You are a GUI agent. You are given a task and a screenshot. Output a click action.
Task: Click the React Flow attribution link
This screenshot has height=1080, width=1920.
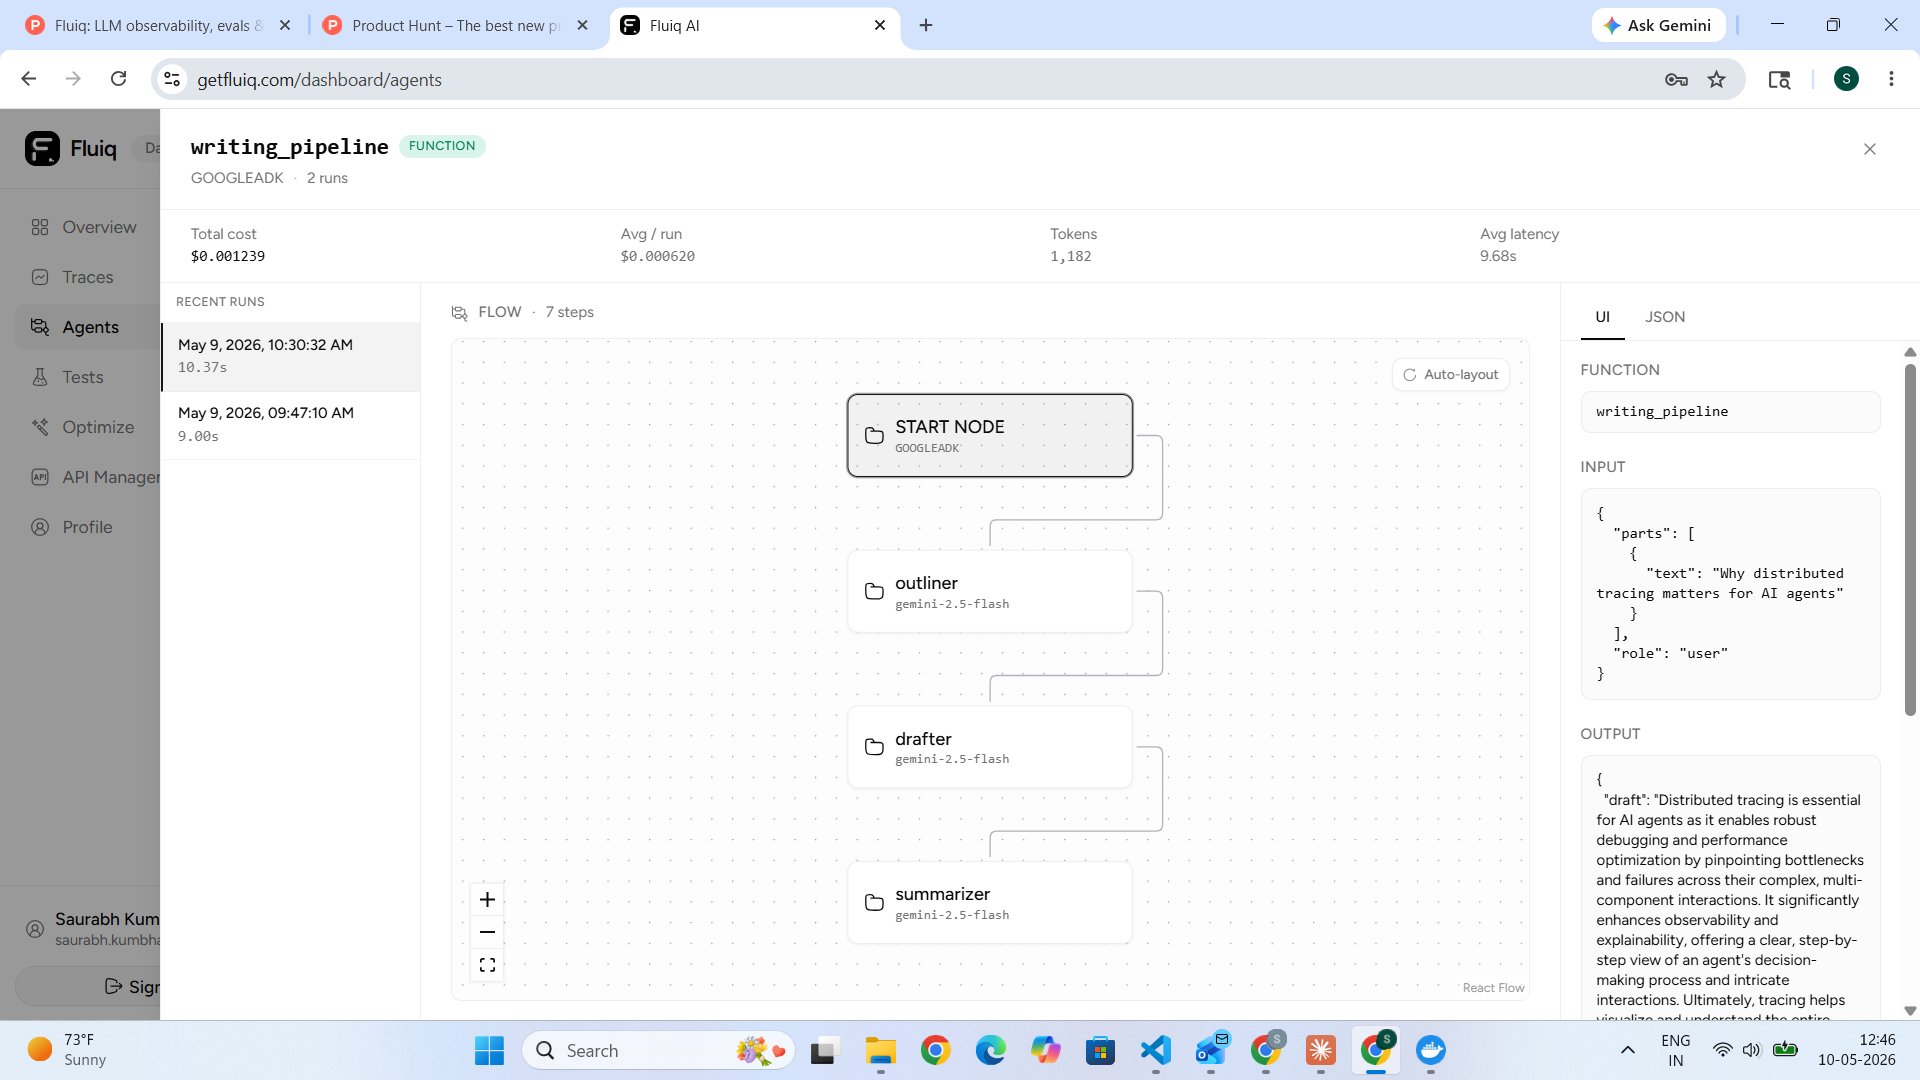[x=1493, y=988]
